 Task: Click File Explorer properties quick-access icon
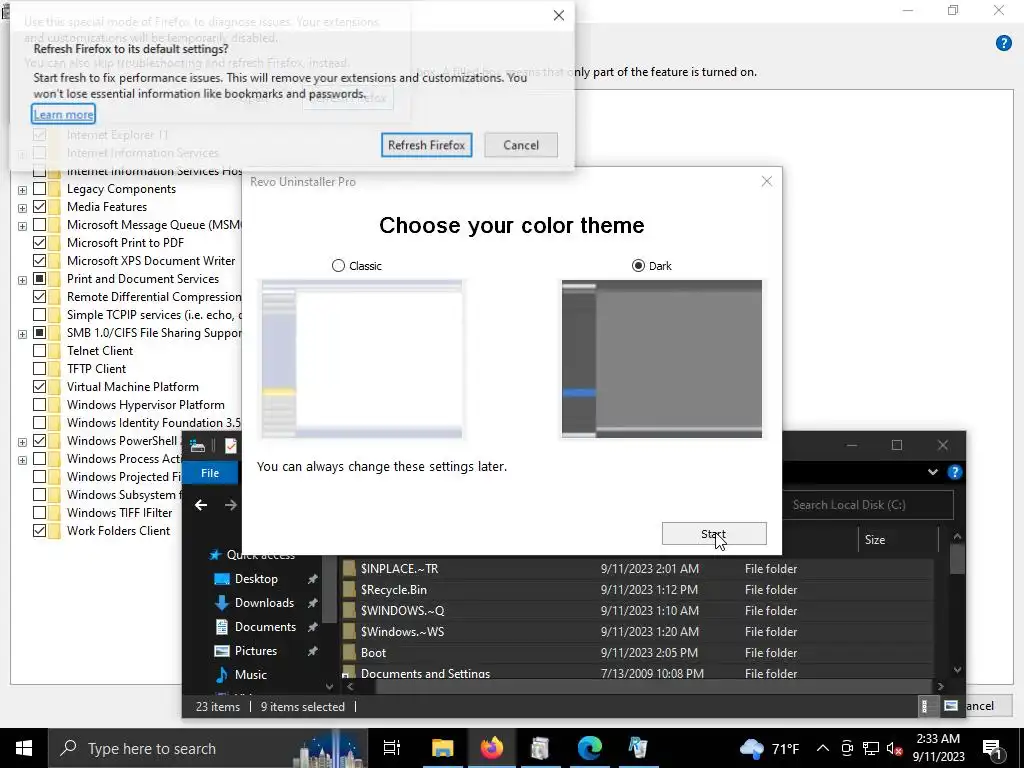[231, 445]
